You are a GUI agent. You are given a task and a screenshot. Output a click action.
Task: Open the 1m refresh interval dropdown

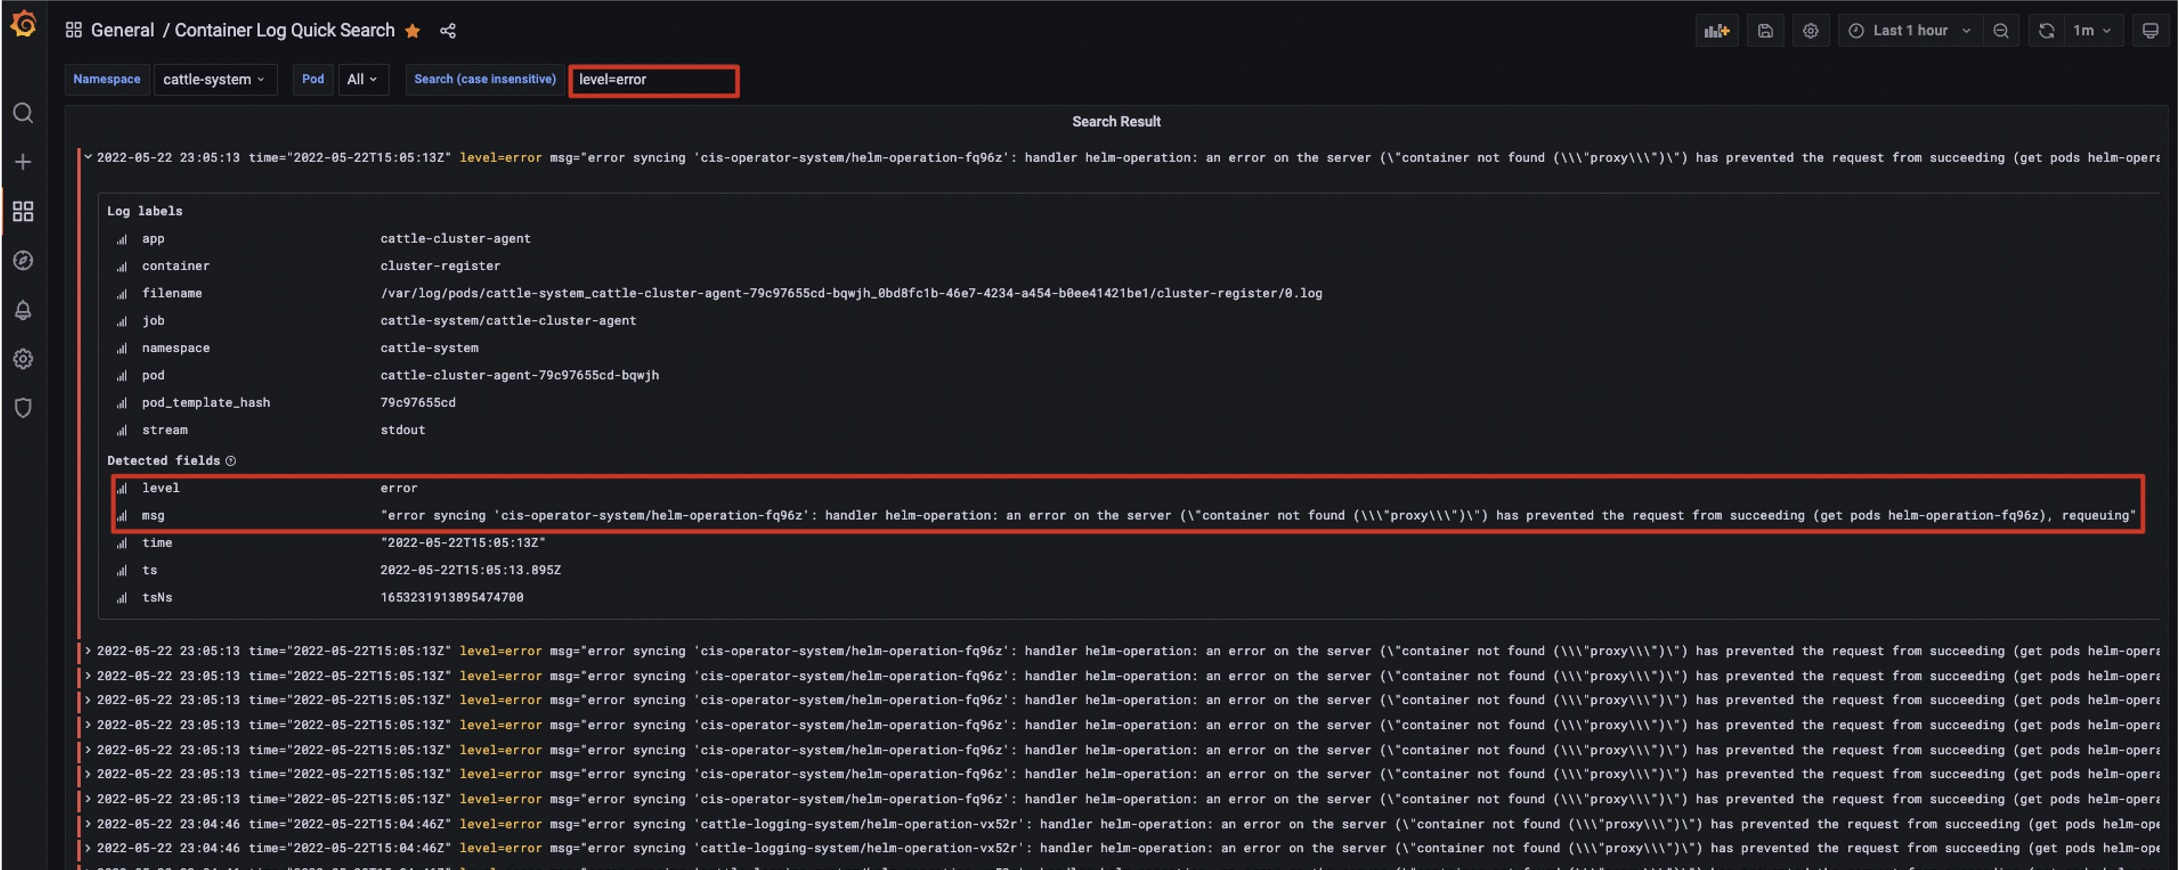[x=2092, y=31]
